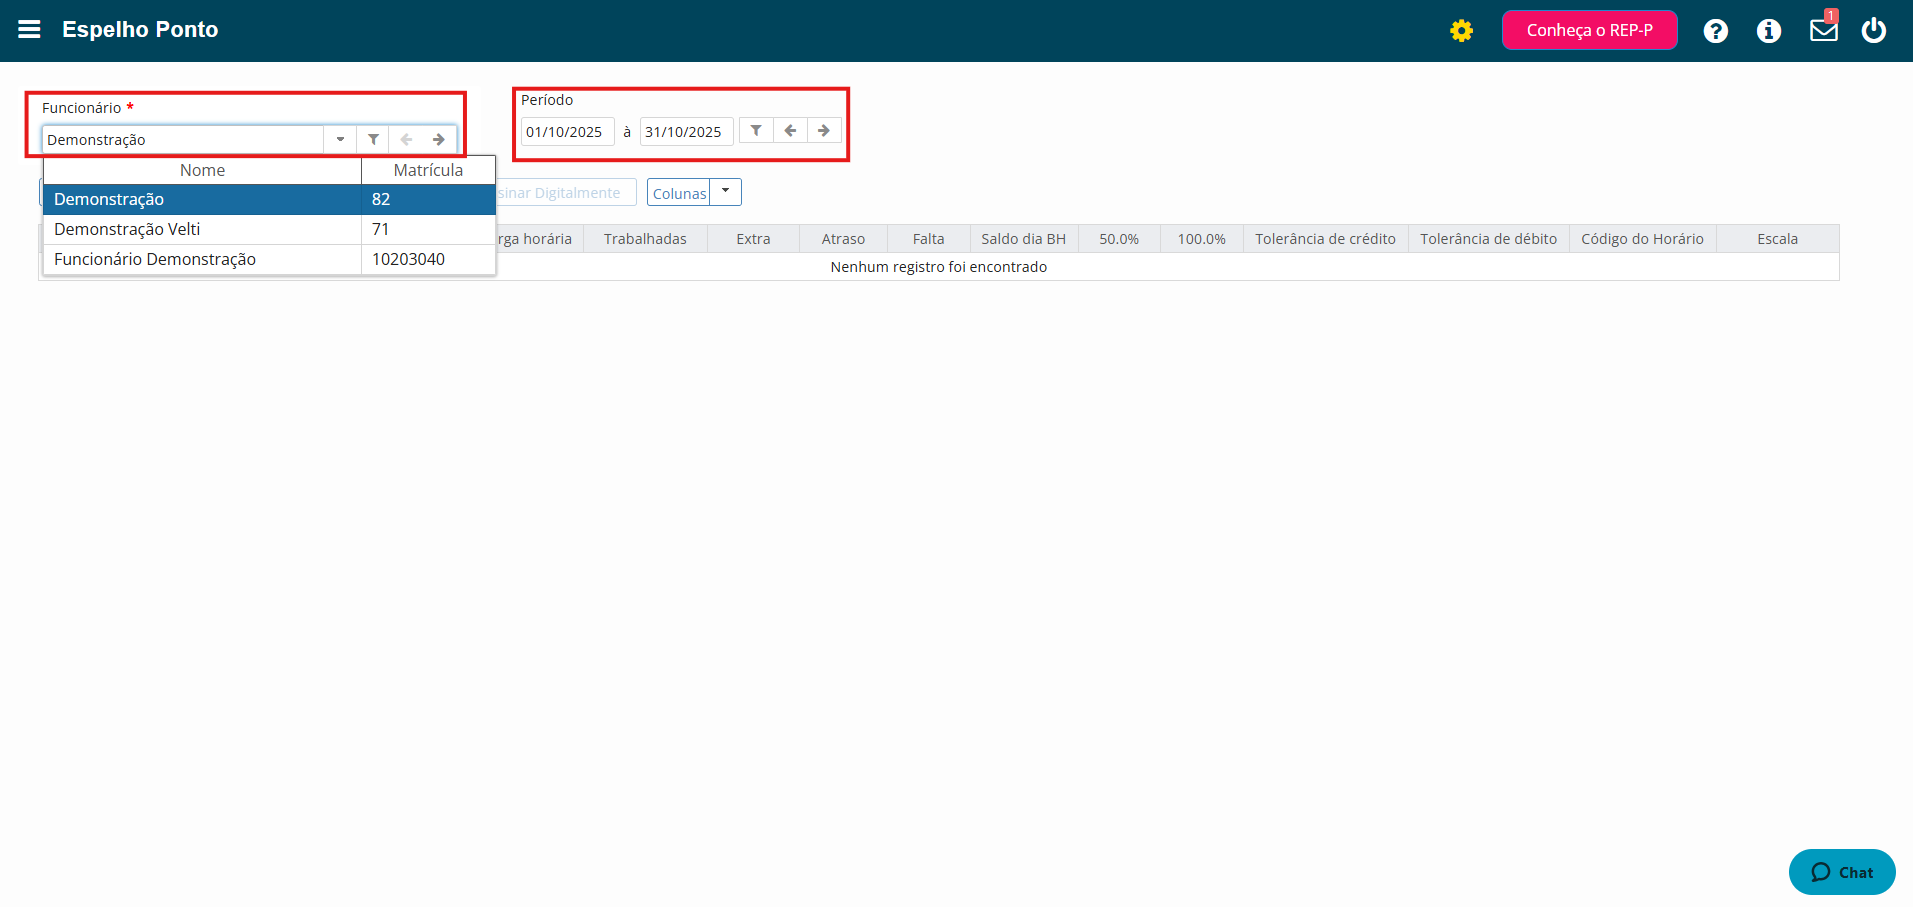The image size is (1913, 907).
Task: Click the Colunas button
Action: pyautogui.click(x=679, y=193)
